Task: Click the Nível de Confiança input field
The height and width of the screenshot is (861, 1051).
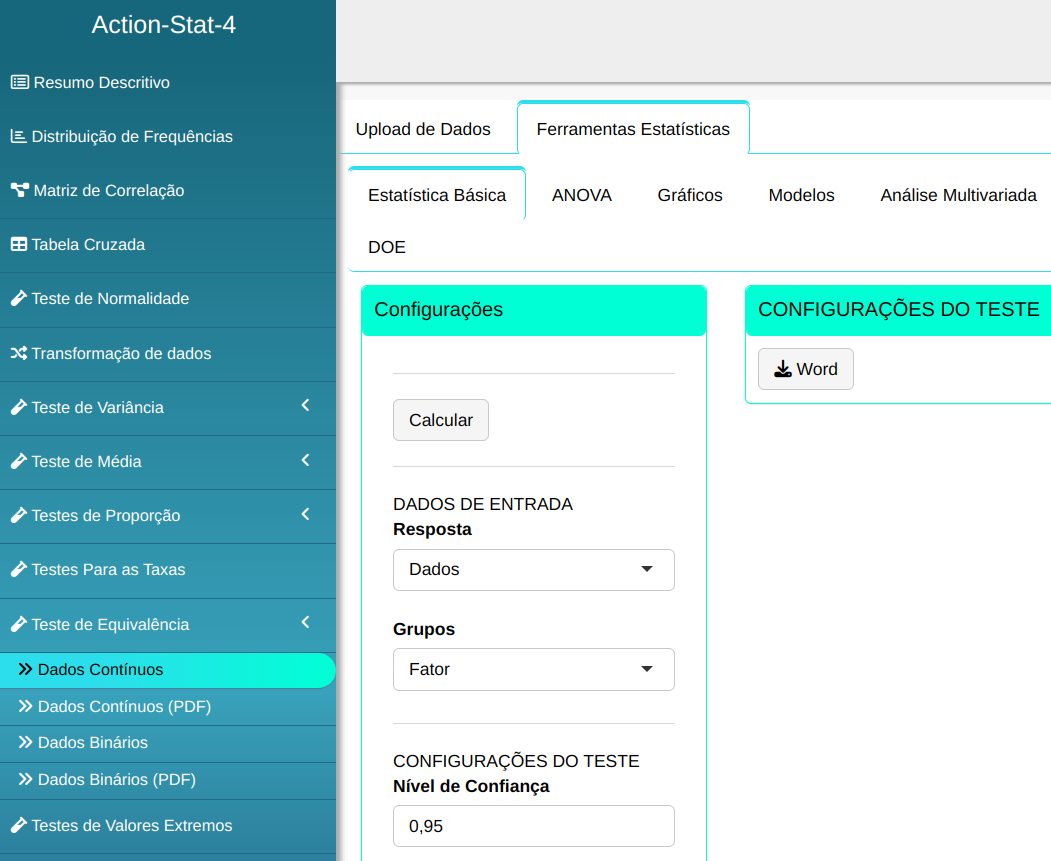Action: point(533,827)
